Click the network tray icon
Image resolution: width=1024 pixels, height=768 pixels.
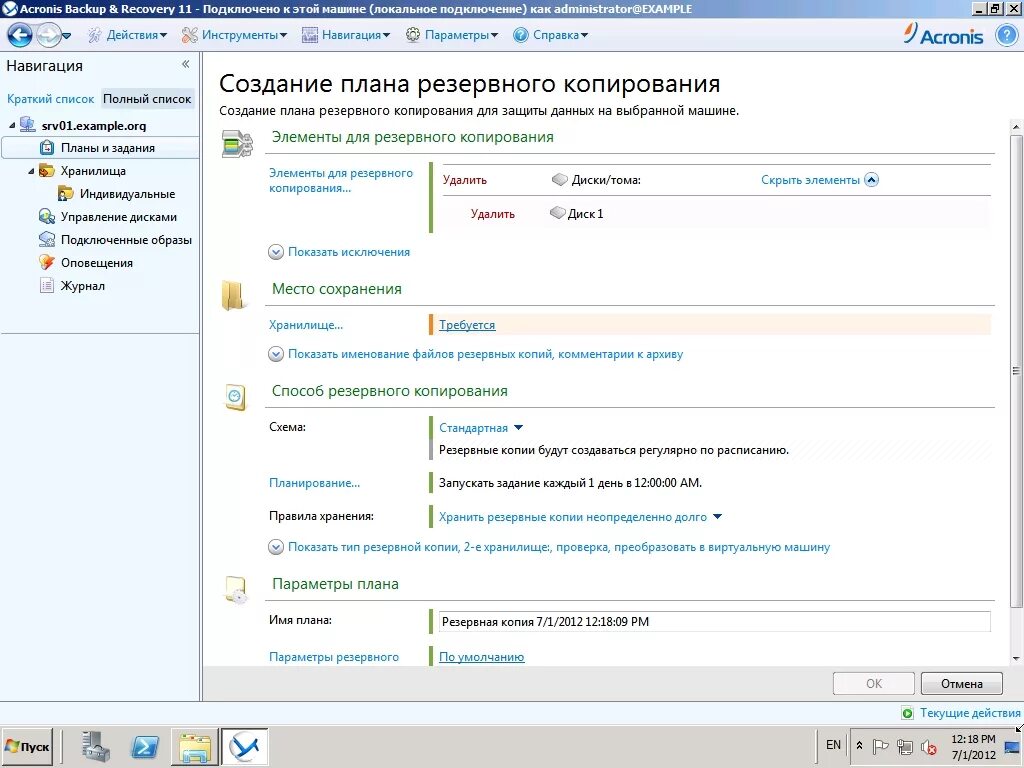904,746
